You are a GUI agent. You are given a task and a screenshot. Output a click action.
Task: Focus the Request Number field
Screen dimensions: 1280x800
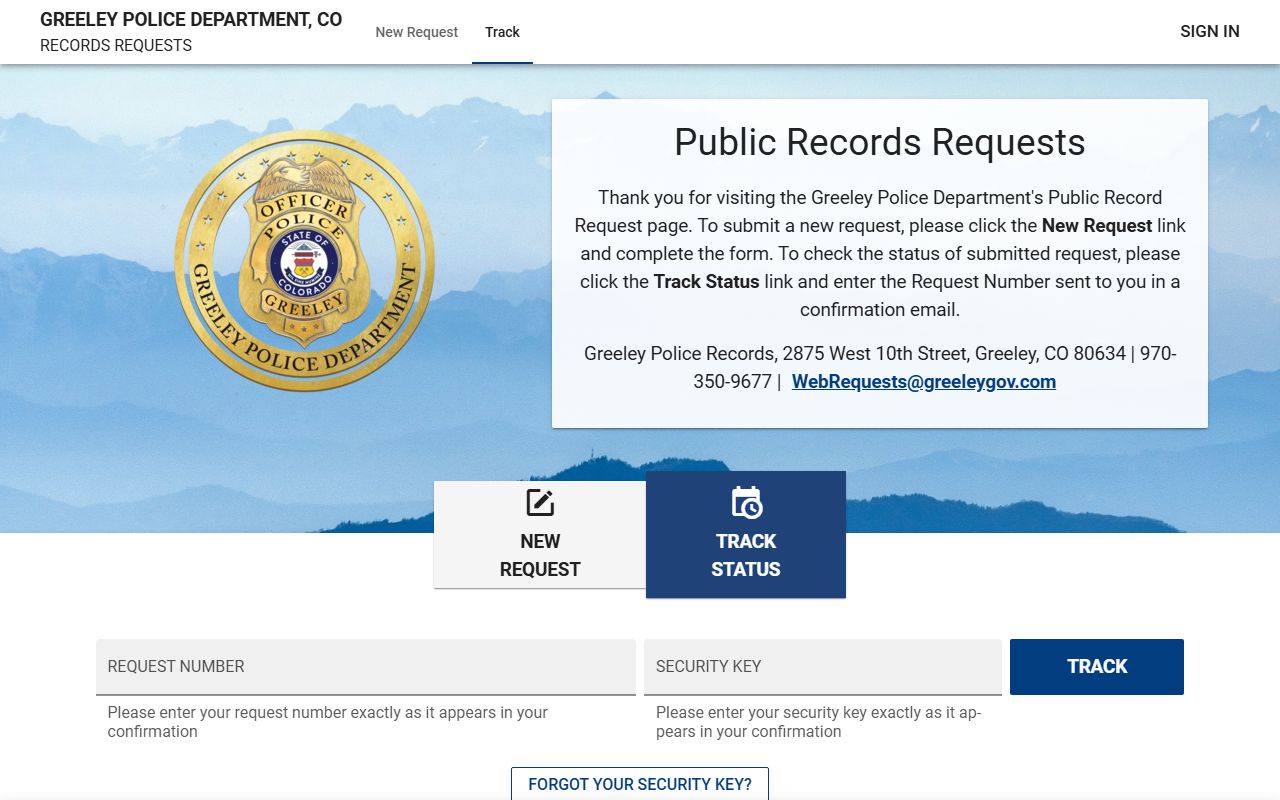pyautogui.click(x=366, y=667)
